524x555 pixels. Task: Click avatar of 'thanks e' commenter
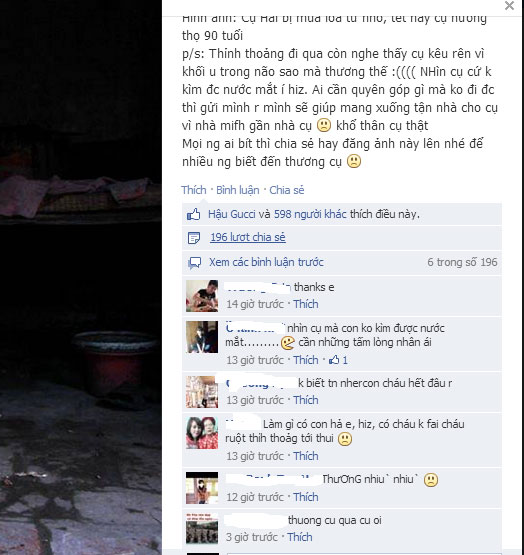coord(202,296)
